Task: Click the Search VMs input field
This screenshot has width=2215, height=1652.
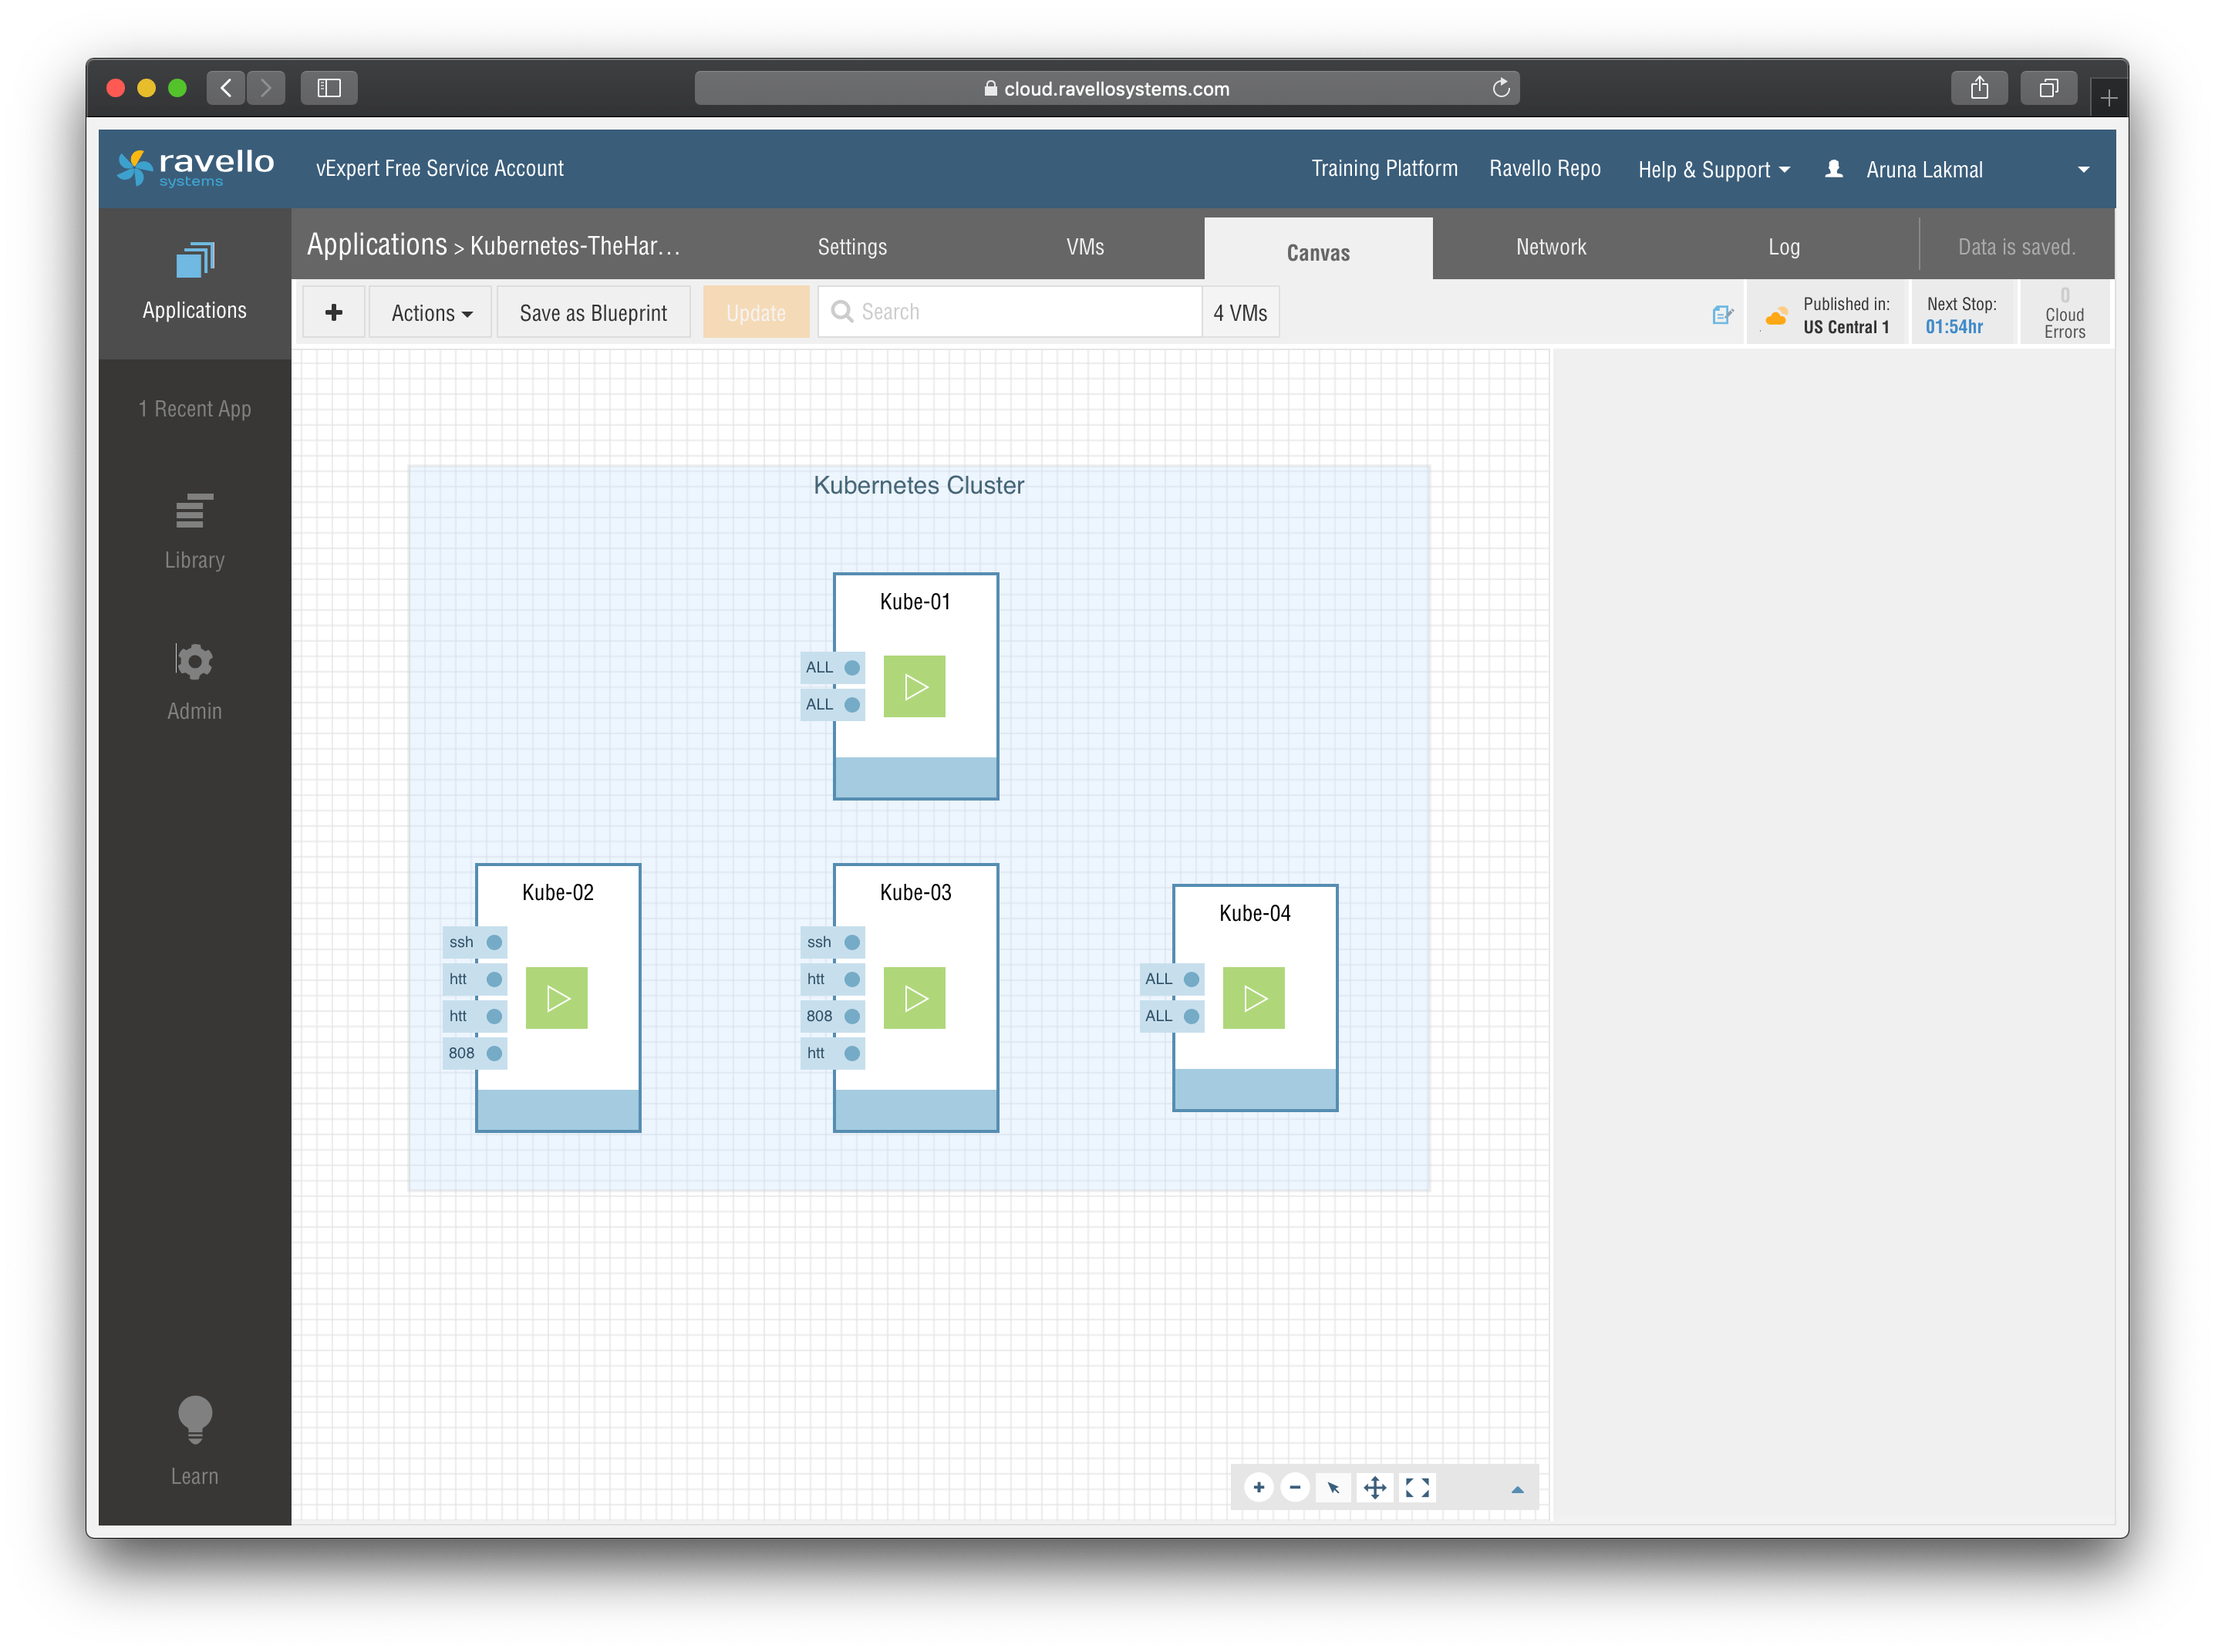Action: (1010, 312)
